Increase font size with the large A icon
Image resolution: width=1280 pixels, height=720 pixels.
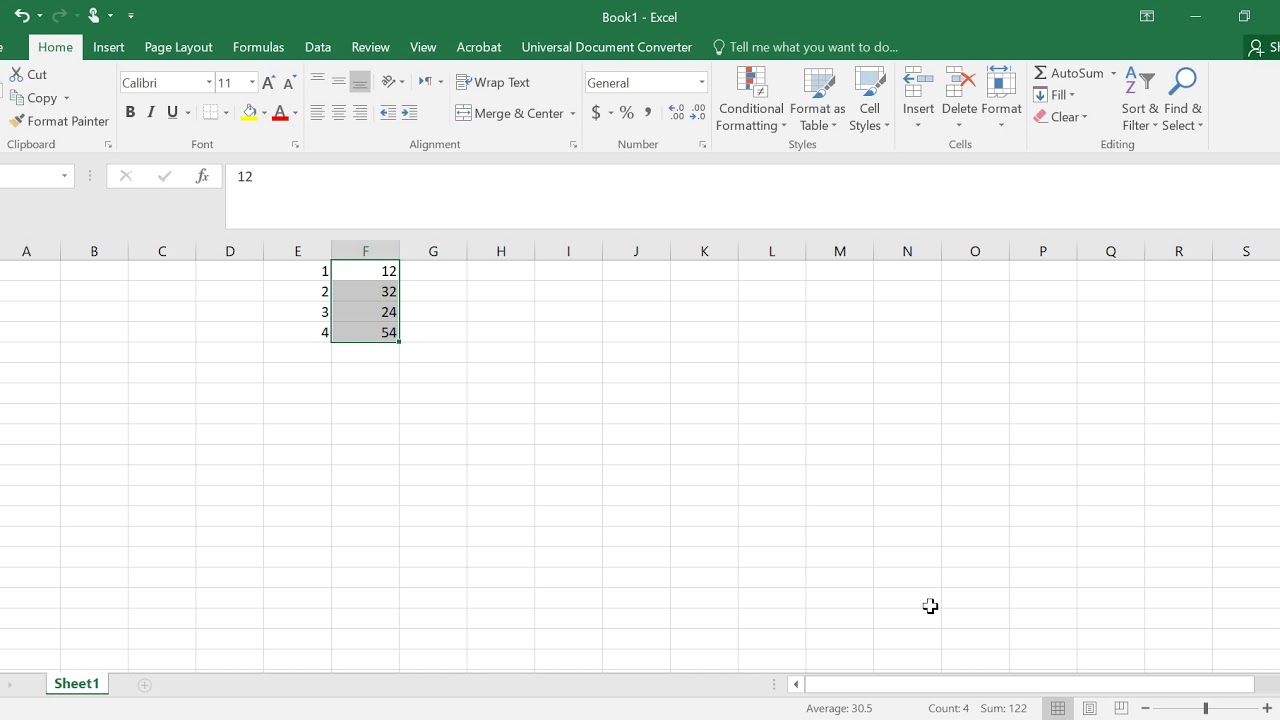click(268, 82)
